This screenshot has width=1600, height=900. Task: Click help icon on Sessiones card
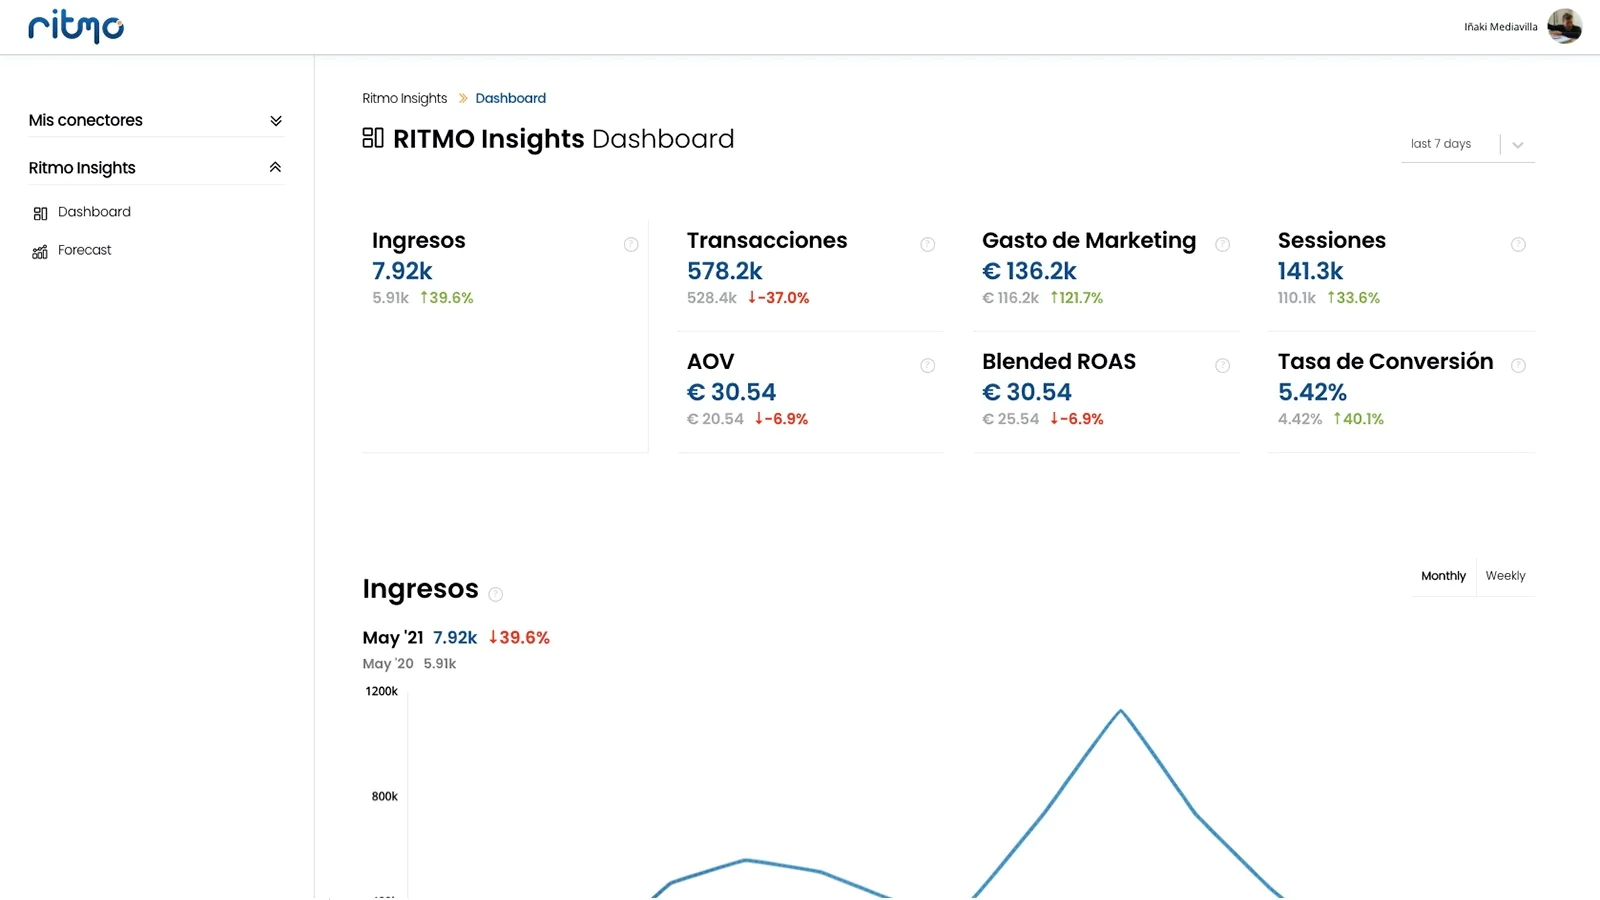[x=1518, y=245]
